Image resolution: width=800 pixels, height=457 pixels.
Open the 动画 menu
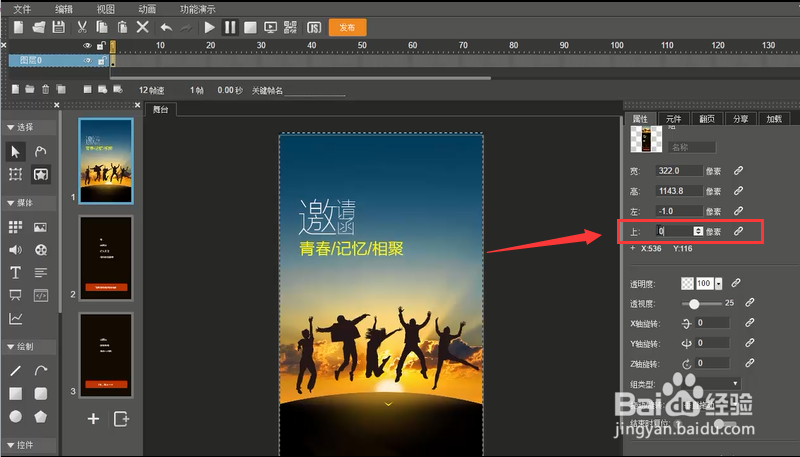coord(147,9)
